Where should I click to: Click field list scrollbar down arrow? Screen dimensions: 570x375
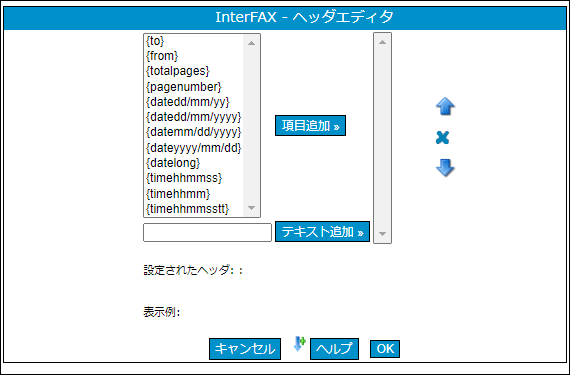click(251, 208)
